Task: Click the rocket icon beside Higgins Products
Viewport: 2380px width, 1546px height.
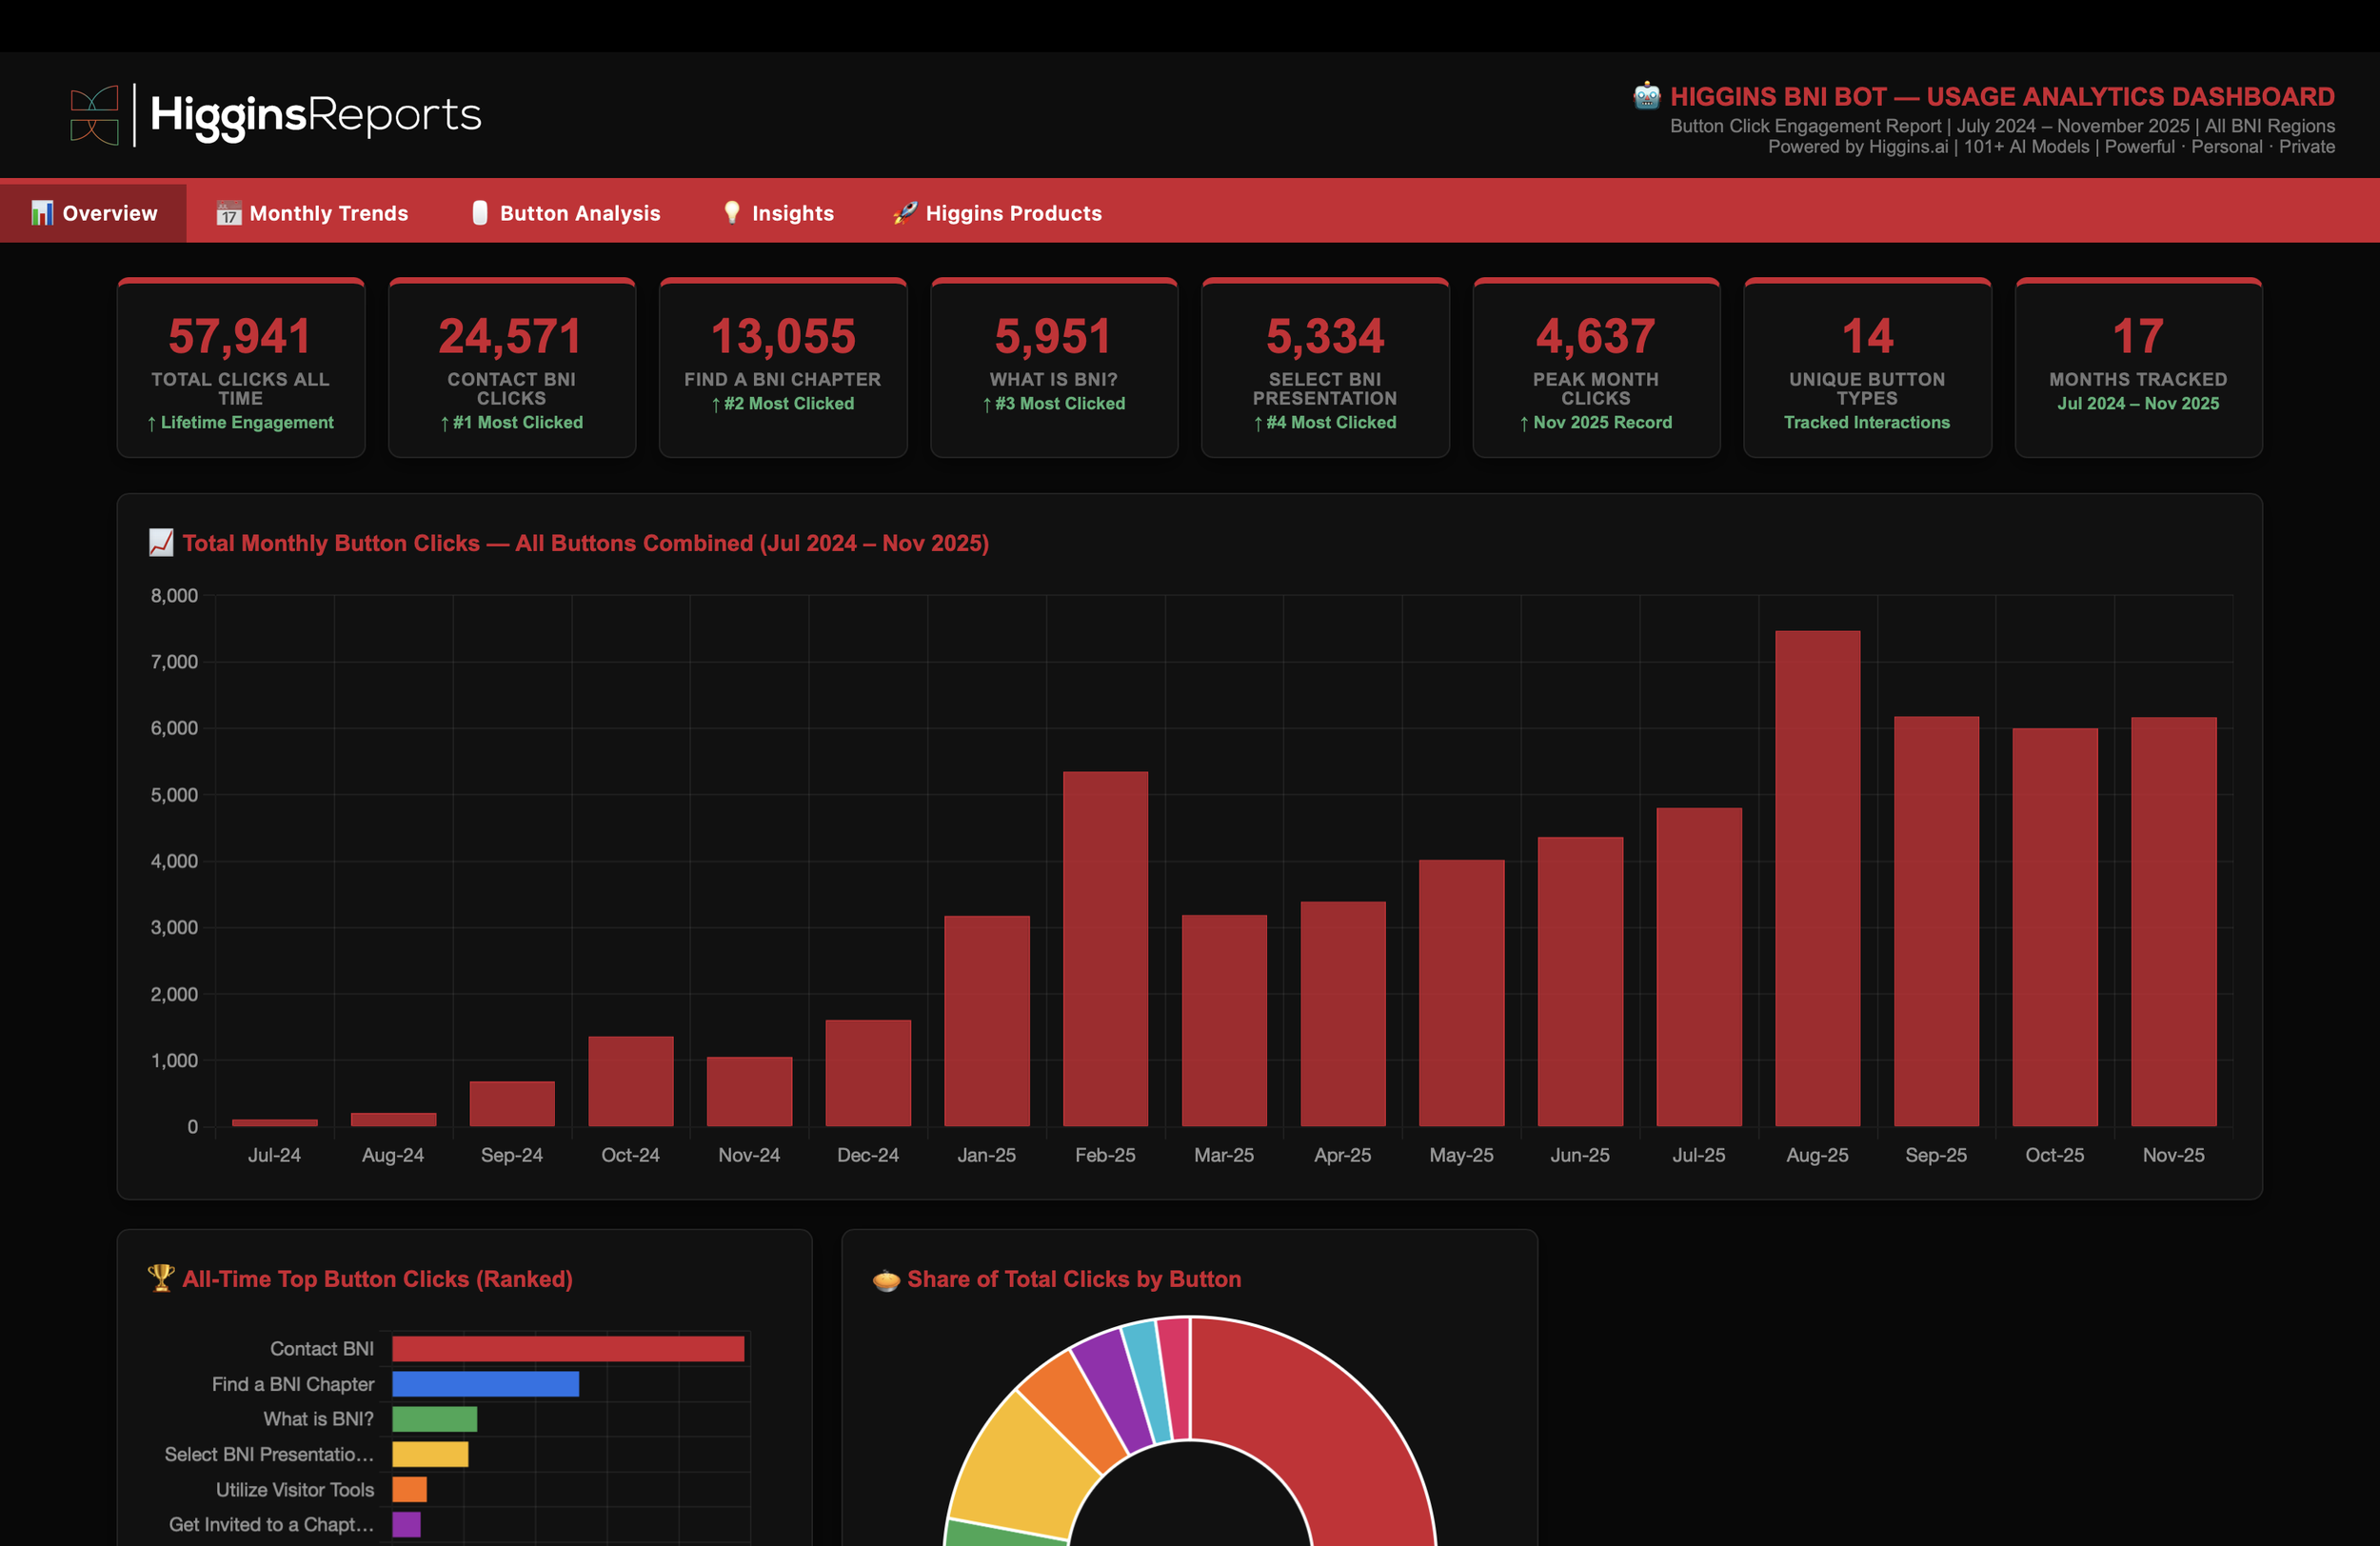Action: (x=905, y=212)
